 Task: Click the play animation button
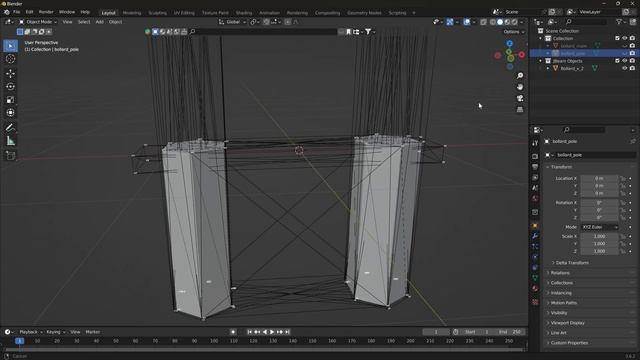pyautogui.click(x=272, y=332)
